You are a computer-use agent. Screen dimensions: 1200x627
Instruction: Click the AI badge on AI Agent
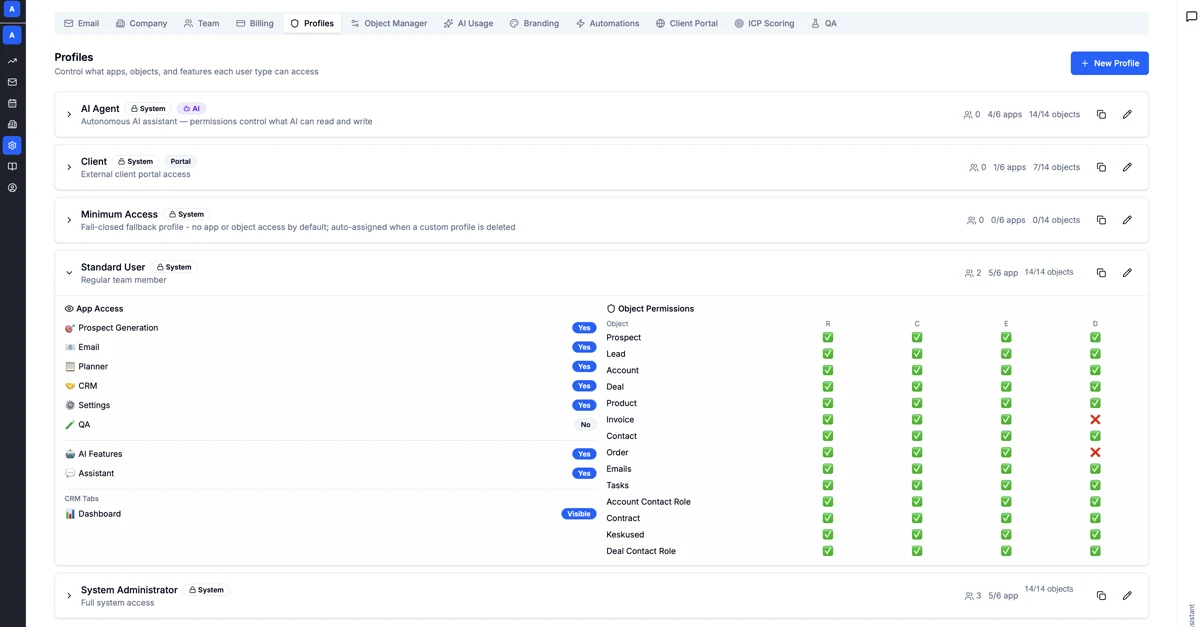click(191, 109)
